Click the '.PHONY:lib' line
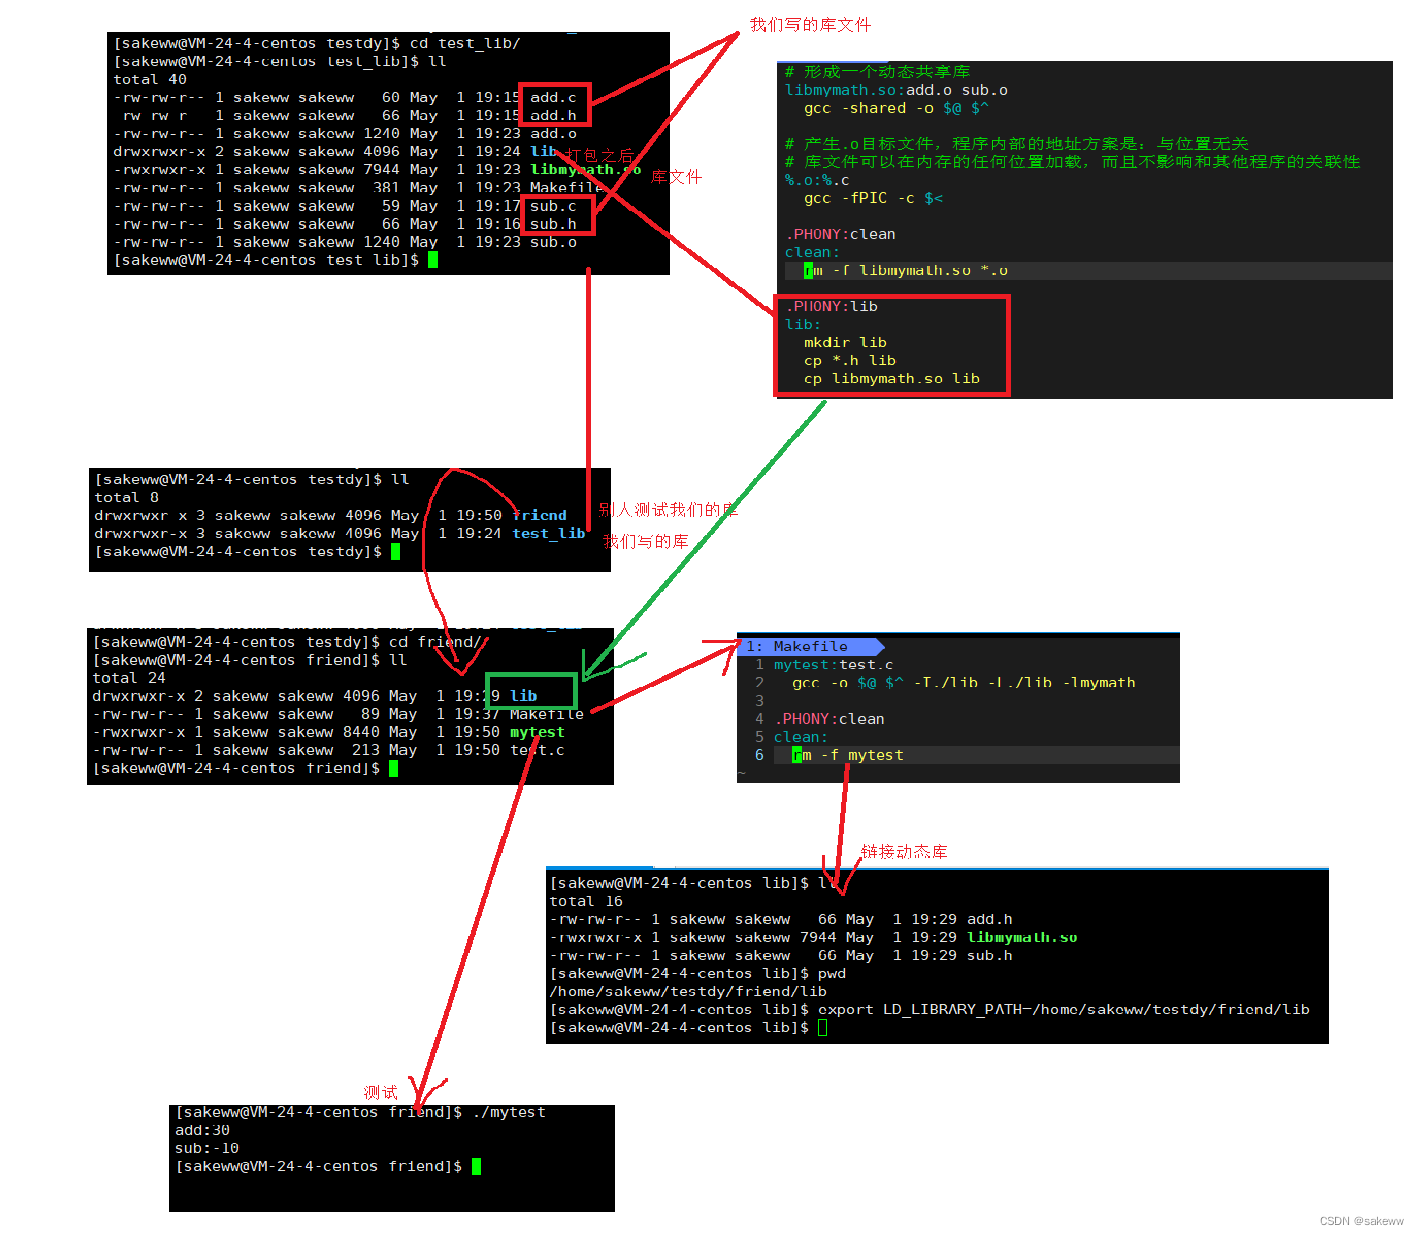The width and height of the screenshot is (1419, 1235). [831, 306]
